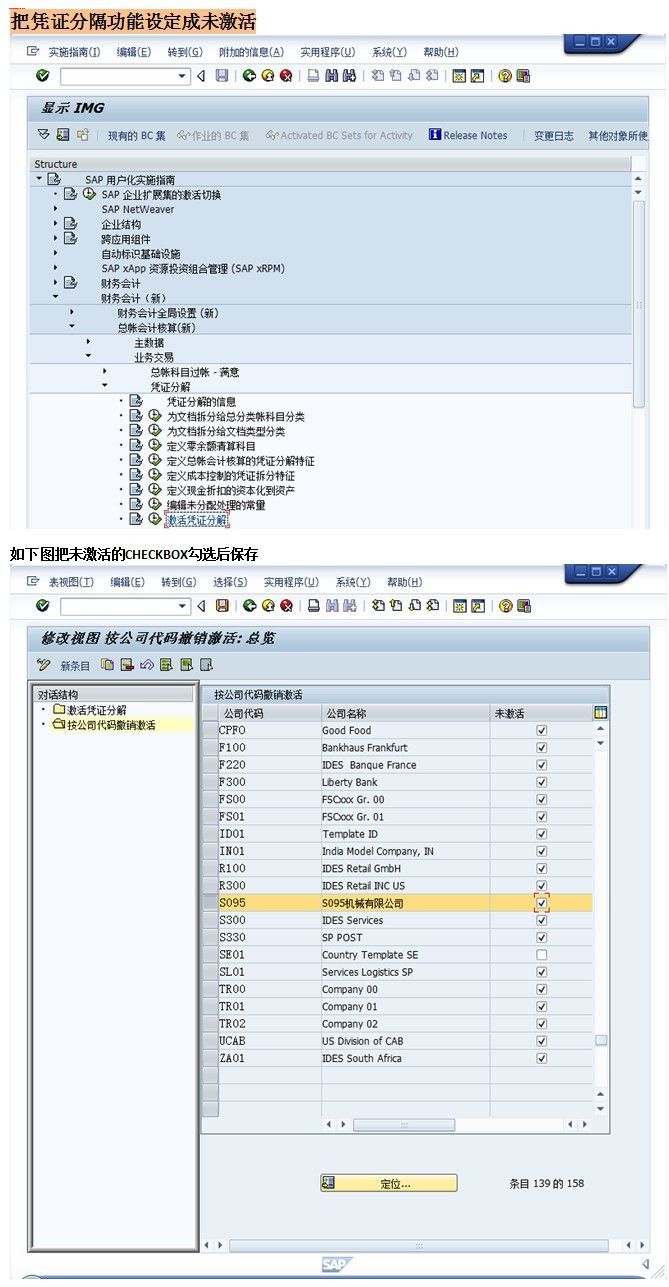The image size is (669, 1287).
Task: Toggle 未激活 checkbox for IDES Retail GmbH
Action: tap(542, 869)
